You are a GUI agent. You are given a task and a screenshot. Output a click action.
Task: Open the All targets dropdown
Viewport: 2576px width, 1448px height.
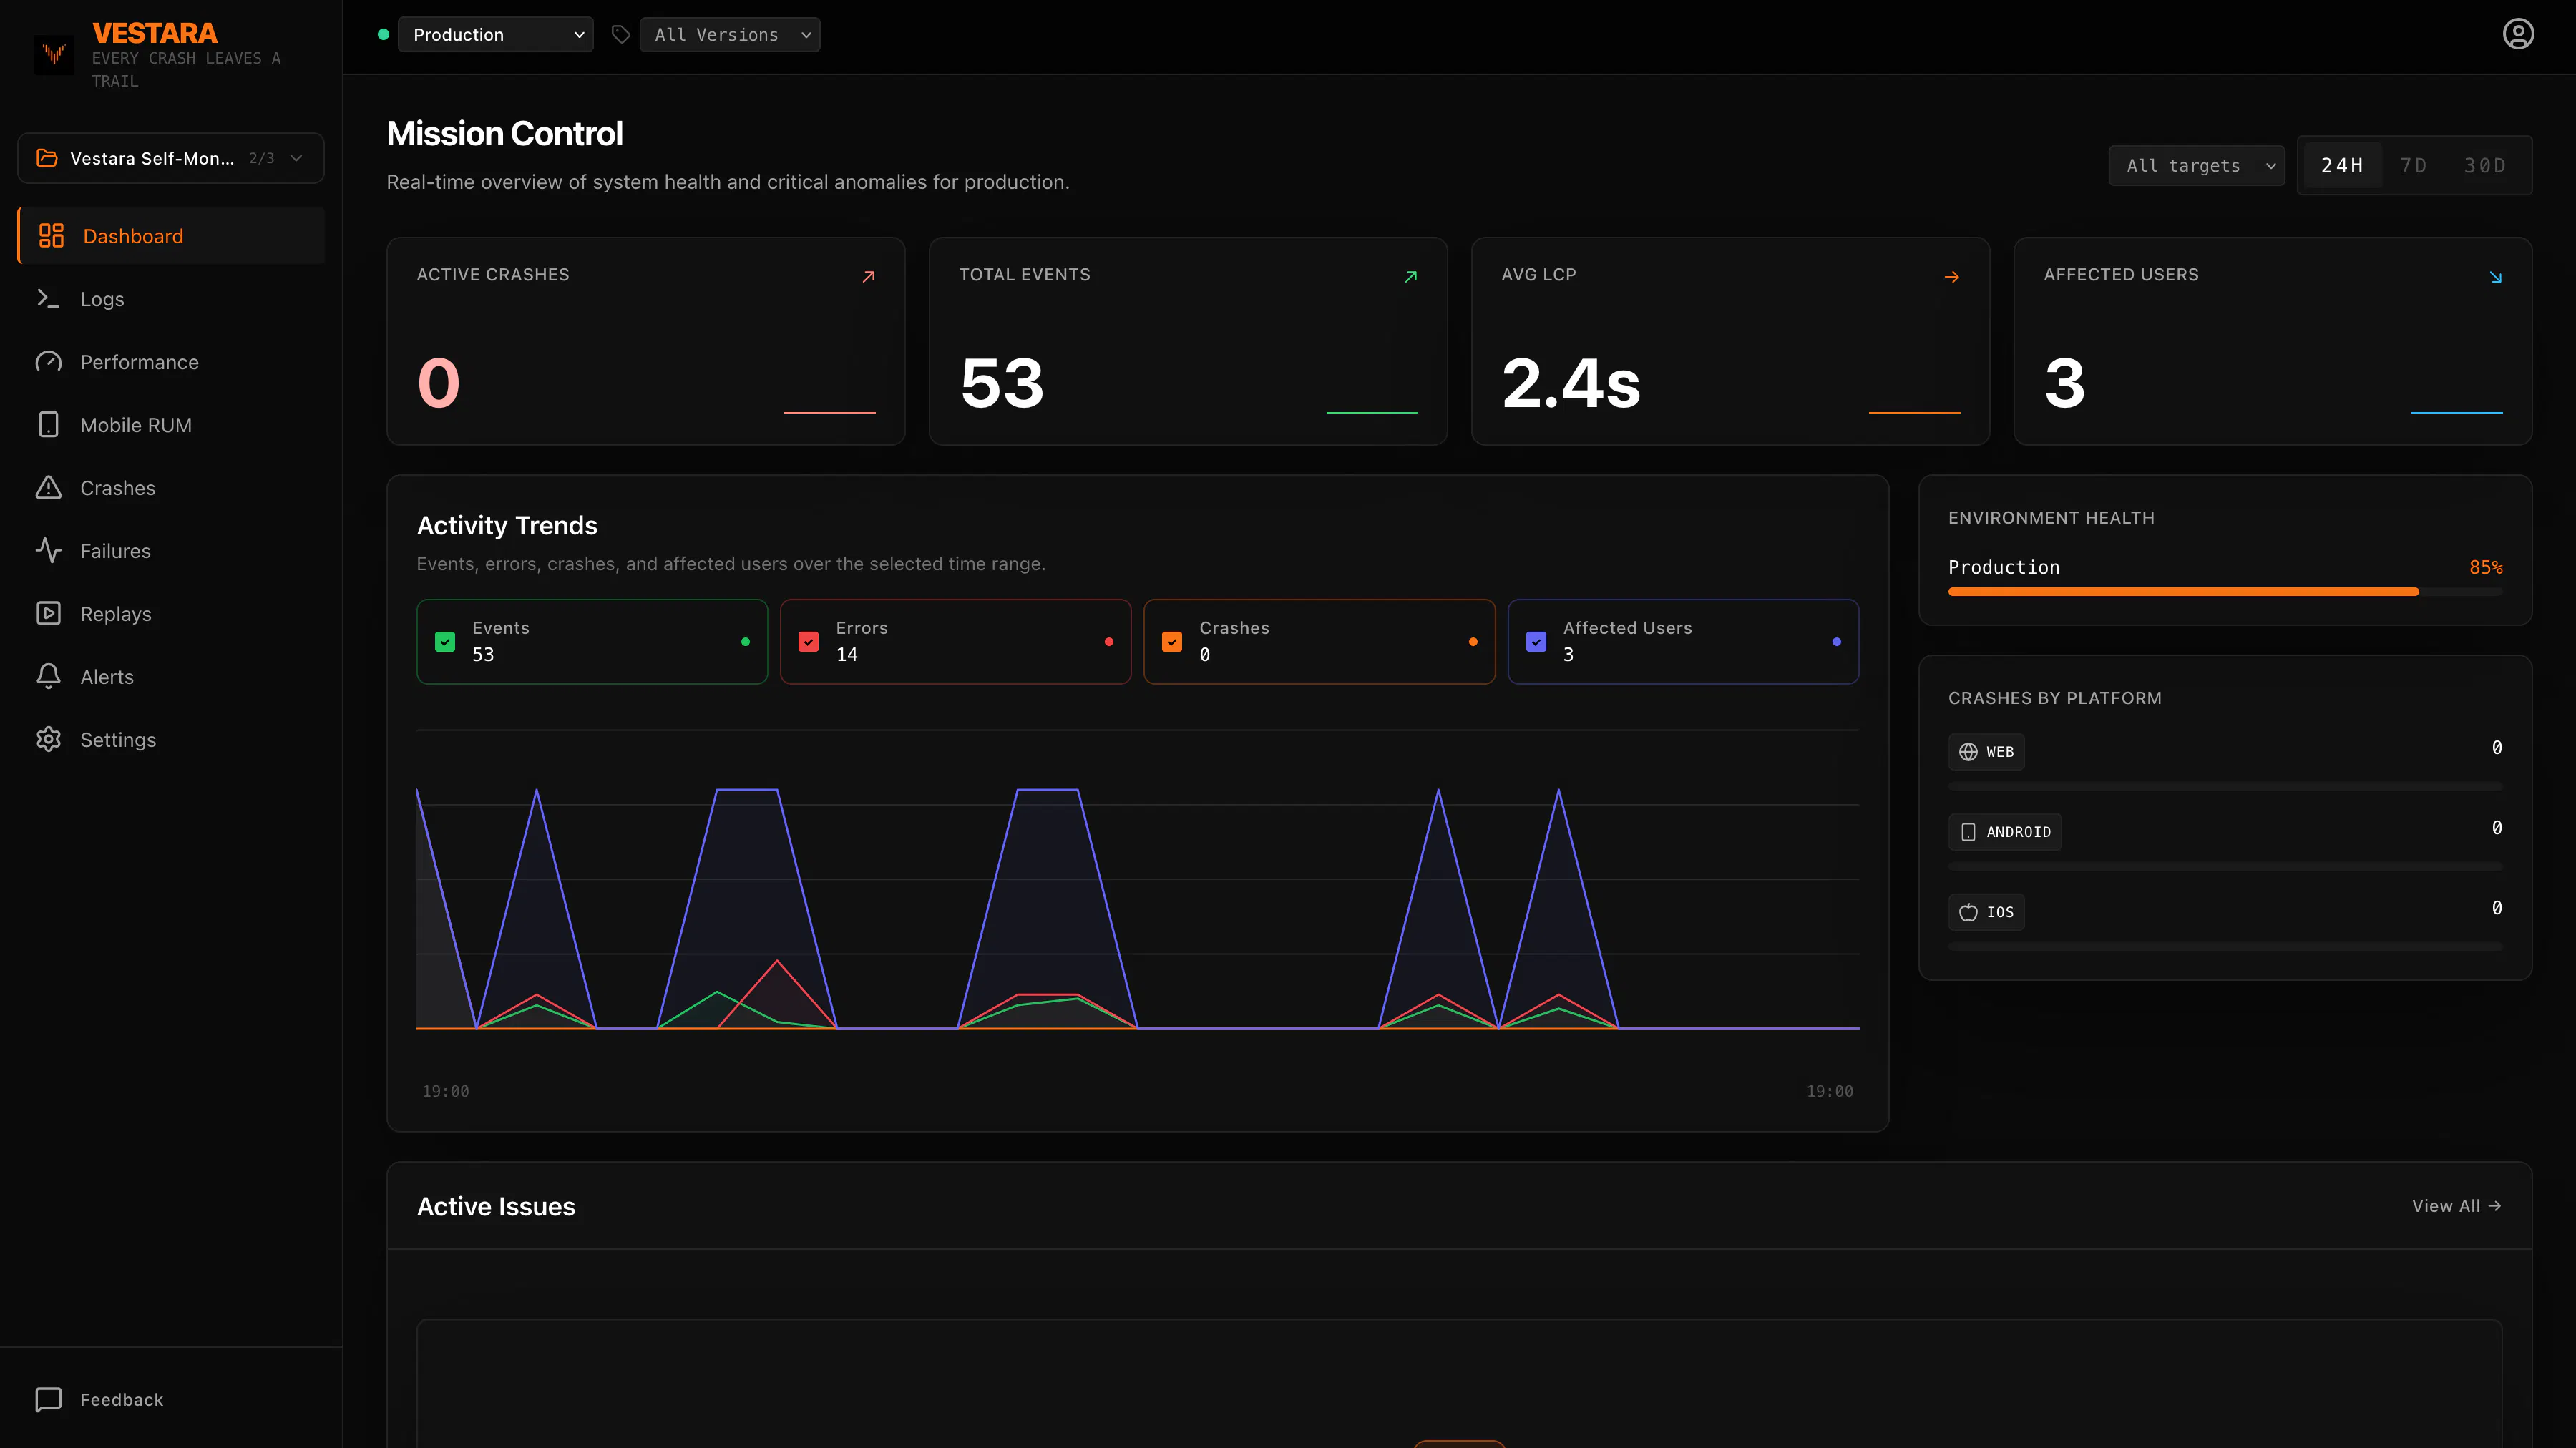coord(2196,166)
